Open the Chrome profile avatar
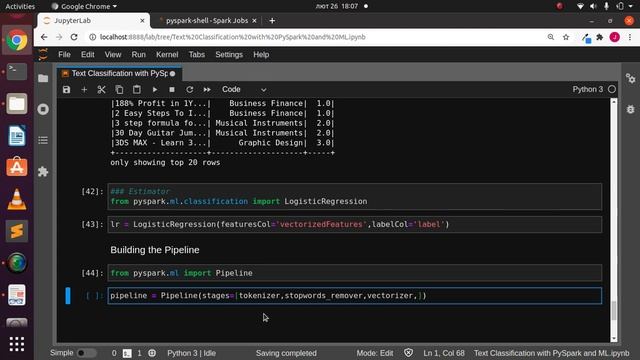 coord(615,37)
